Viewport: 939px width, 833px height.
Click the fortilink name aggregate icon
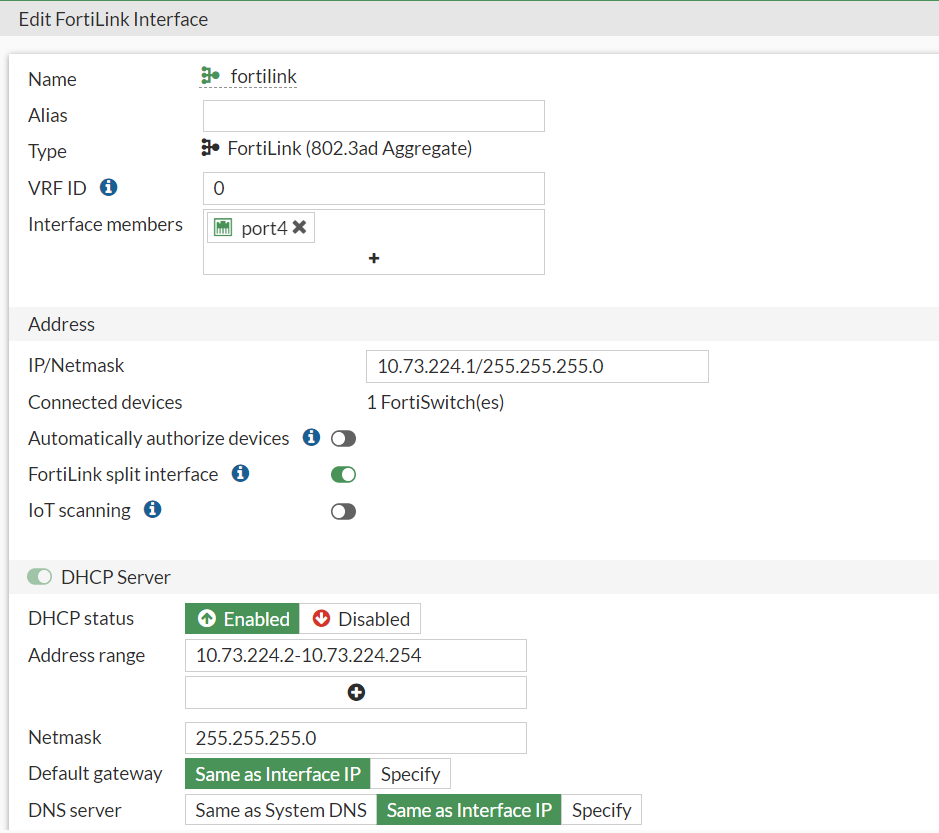point(210,76)
